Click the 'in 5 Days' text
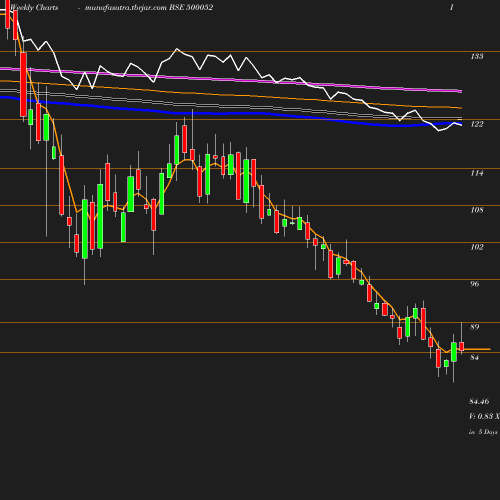The width and height of the screenshot is (500, 500). pos(483,432)
